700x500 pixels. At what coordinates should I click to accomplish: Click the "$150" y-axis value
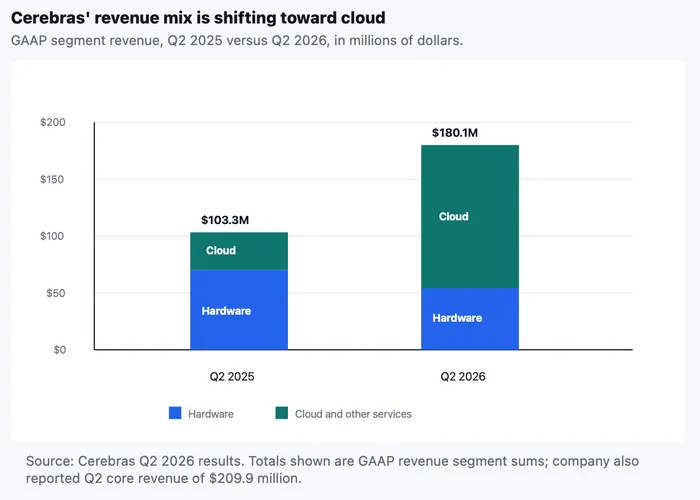[x=52, y=179]
